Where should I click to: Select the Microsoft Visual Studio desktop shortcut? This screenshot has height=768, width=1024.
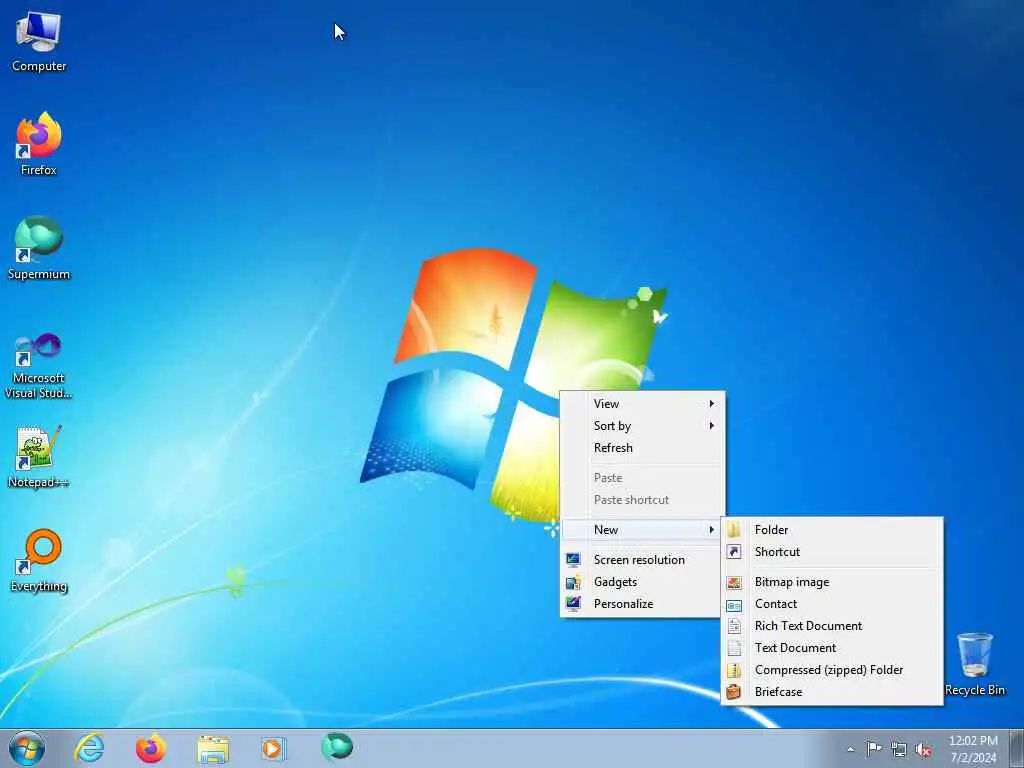click(x=39, y=366)
